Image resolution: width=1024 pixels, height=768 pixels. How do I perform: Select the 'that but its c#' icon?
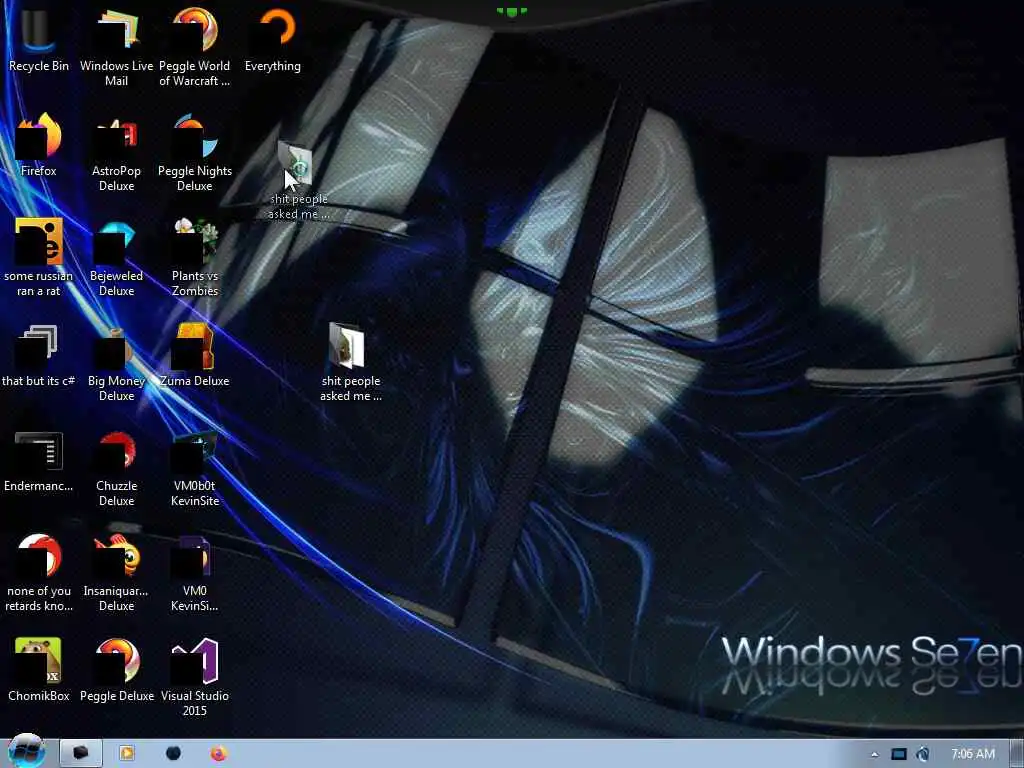click(x=39, y=355)
